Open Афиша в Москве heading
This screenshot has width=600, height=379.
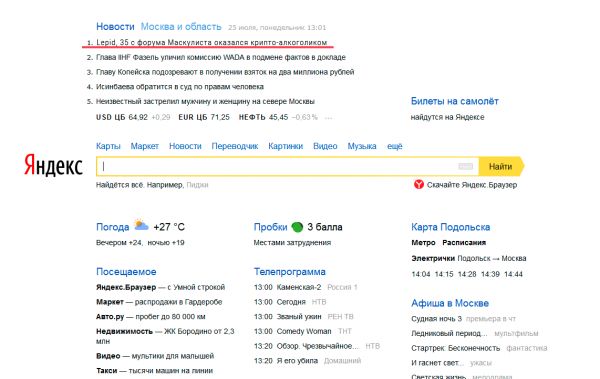450,303
